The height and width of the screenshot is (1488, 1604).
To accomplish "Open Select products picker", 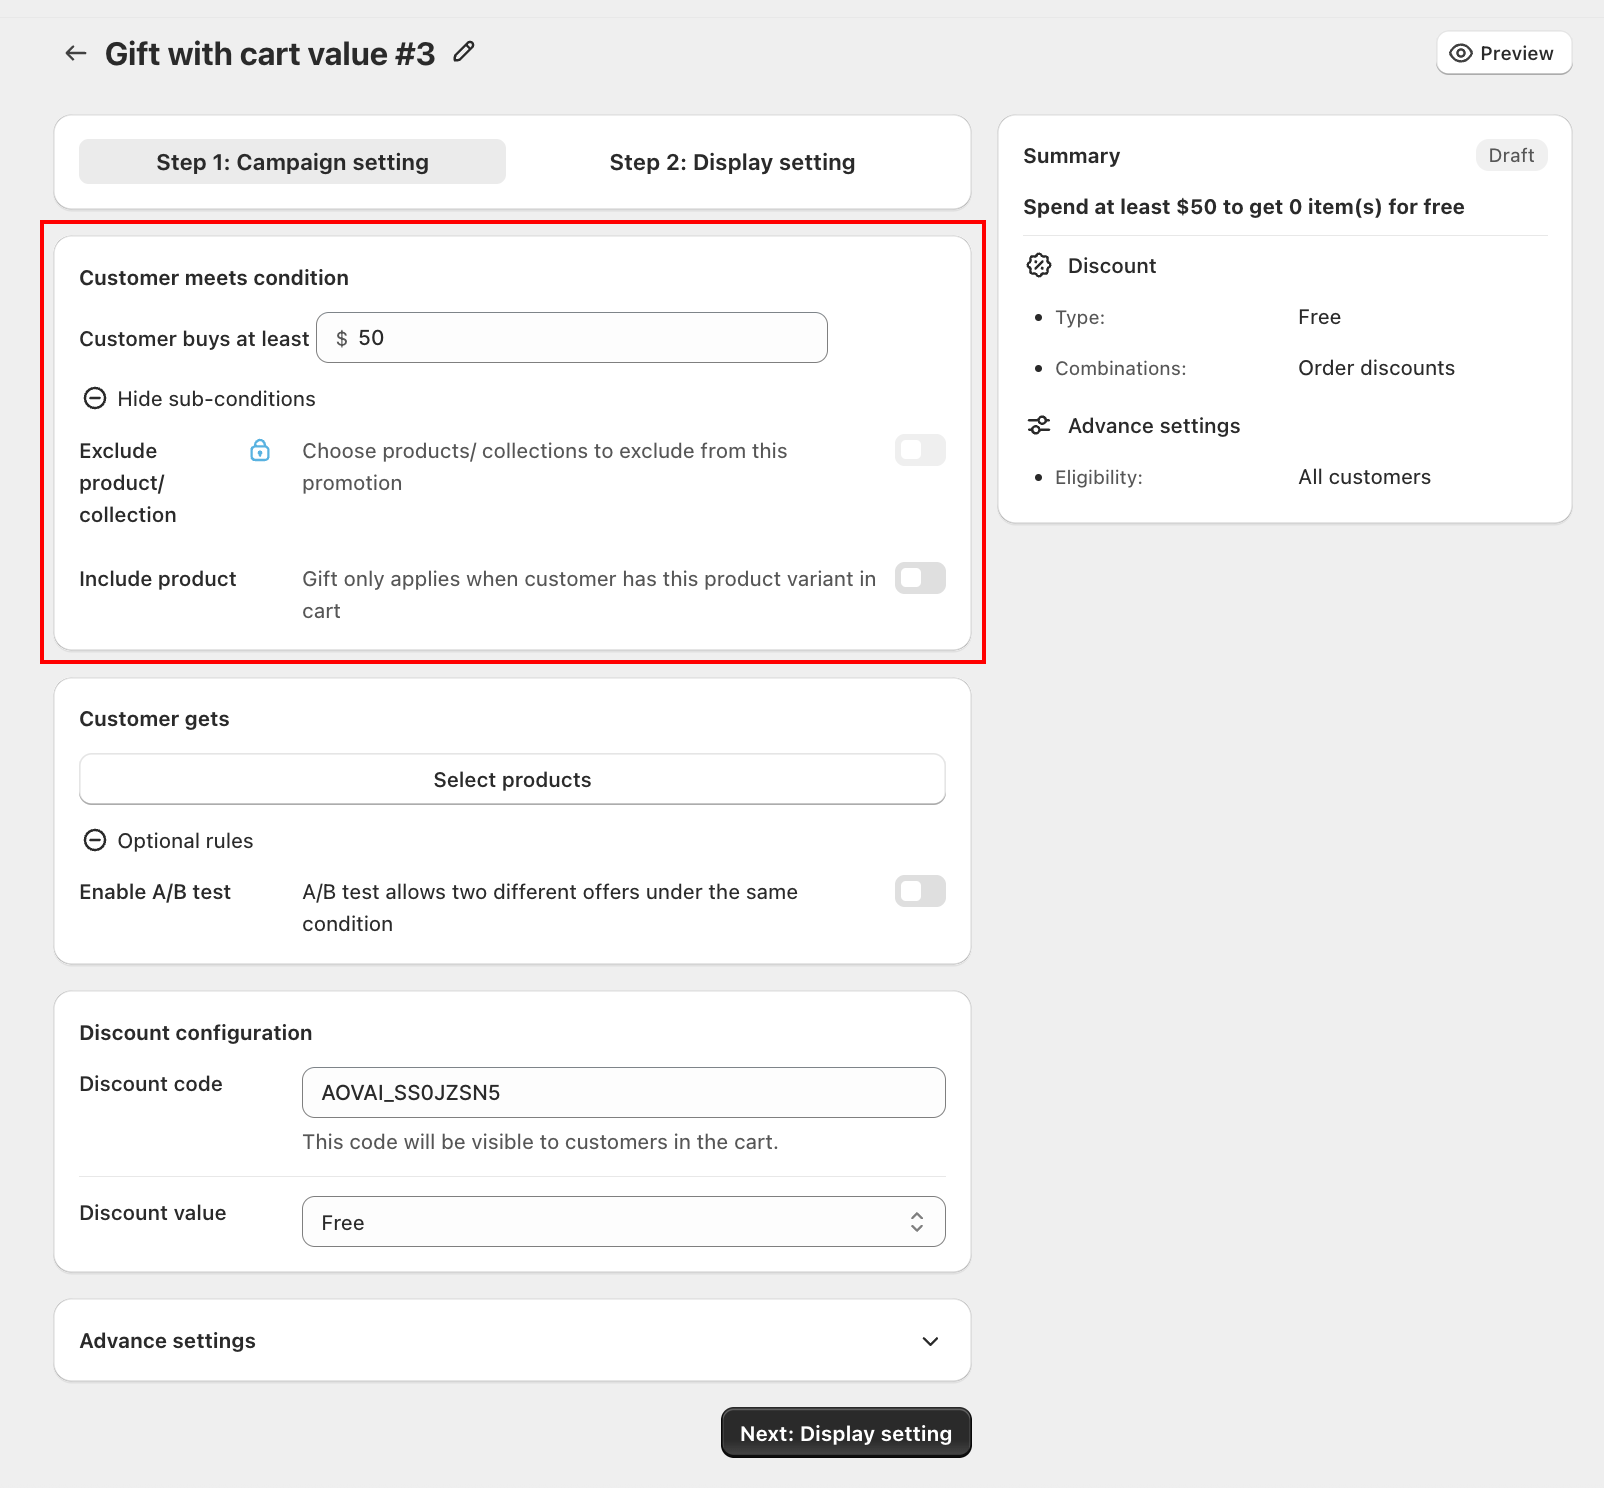I will point(512,779).
